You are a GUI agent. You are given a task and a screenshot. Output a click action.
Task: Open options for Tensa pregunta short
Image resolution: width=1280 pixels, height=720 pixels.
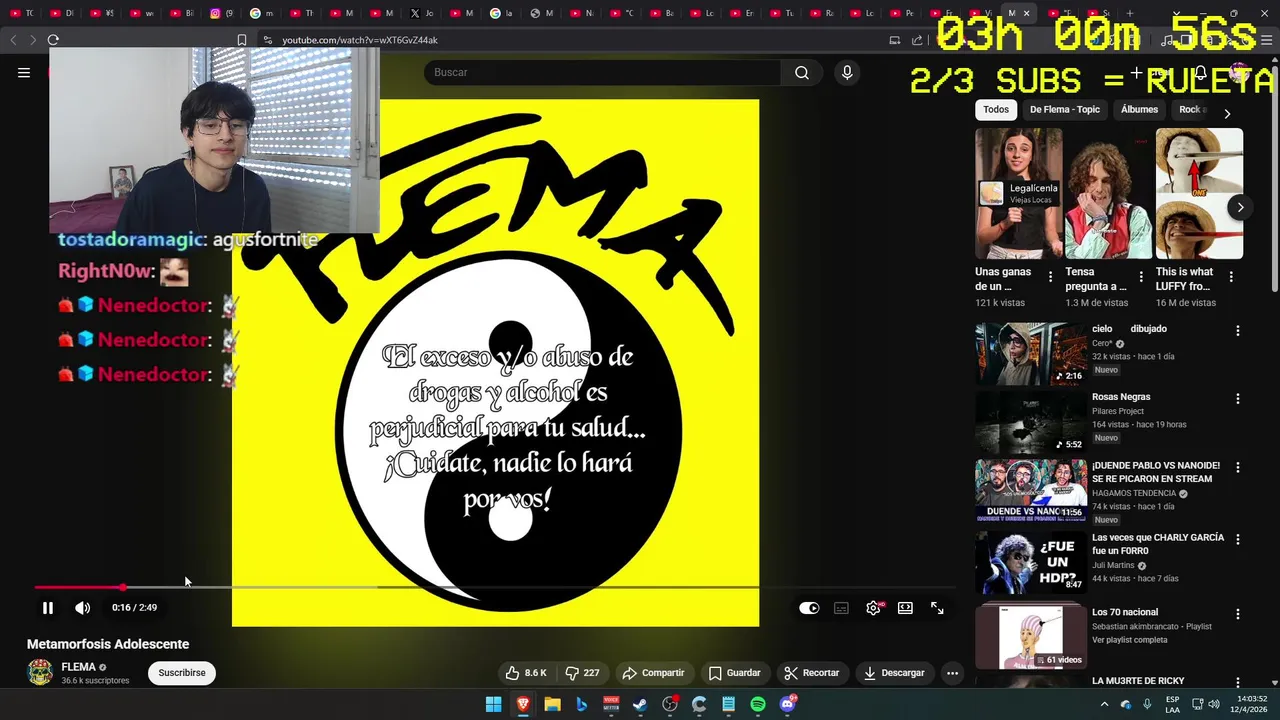1141,277
